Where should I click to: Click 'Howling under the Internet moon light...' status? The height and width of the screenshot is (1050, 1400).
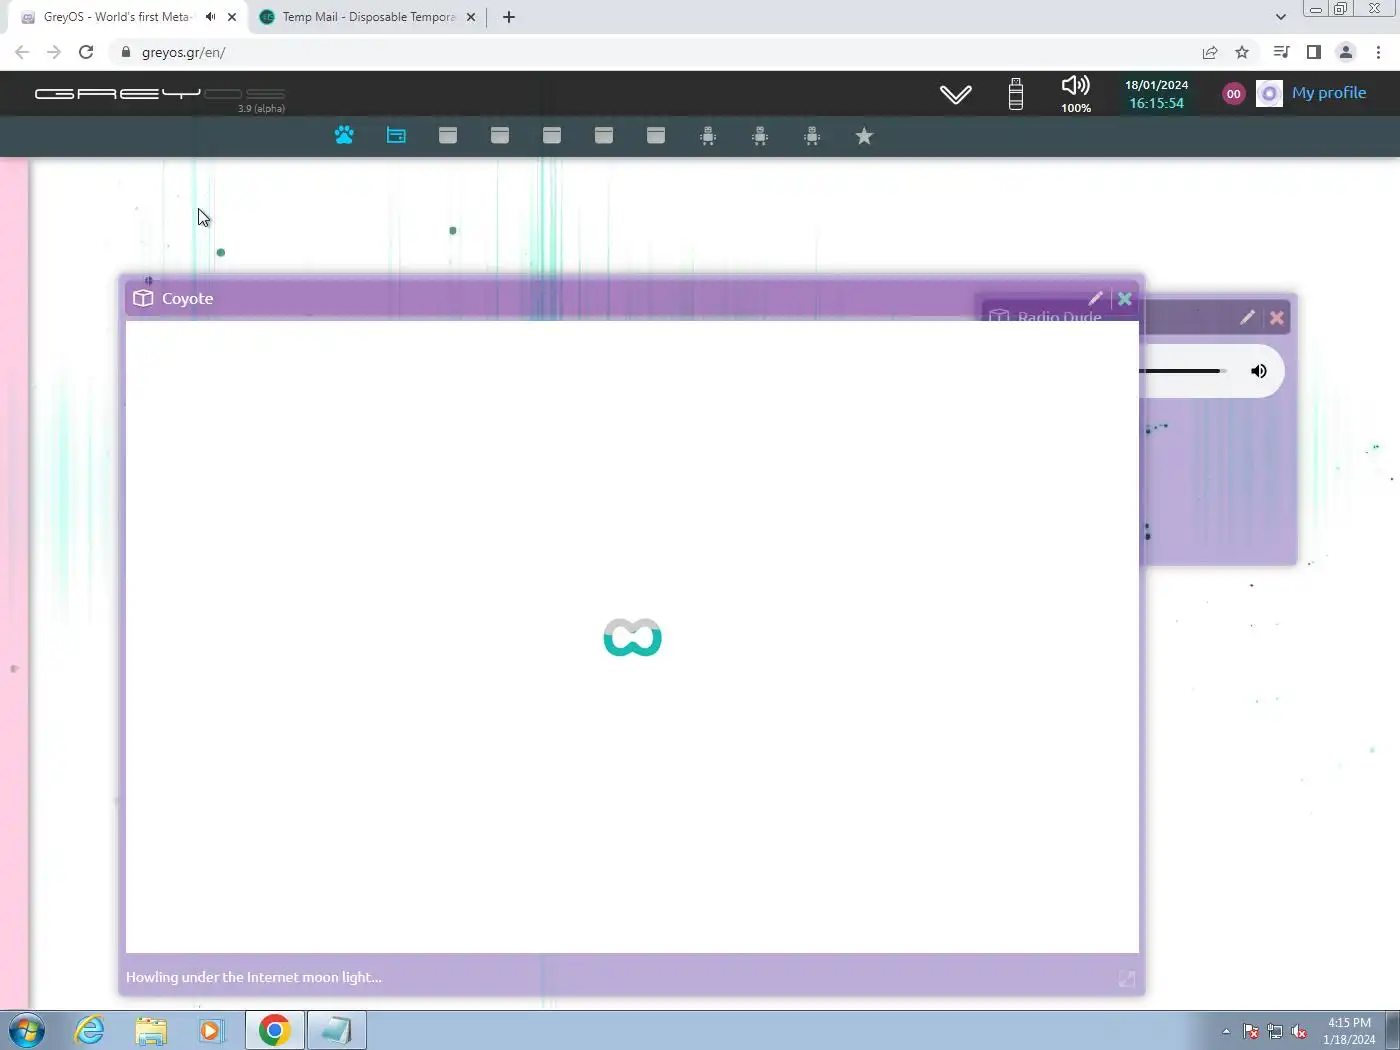click(x=253, y=977)
